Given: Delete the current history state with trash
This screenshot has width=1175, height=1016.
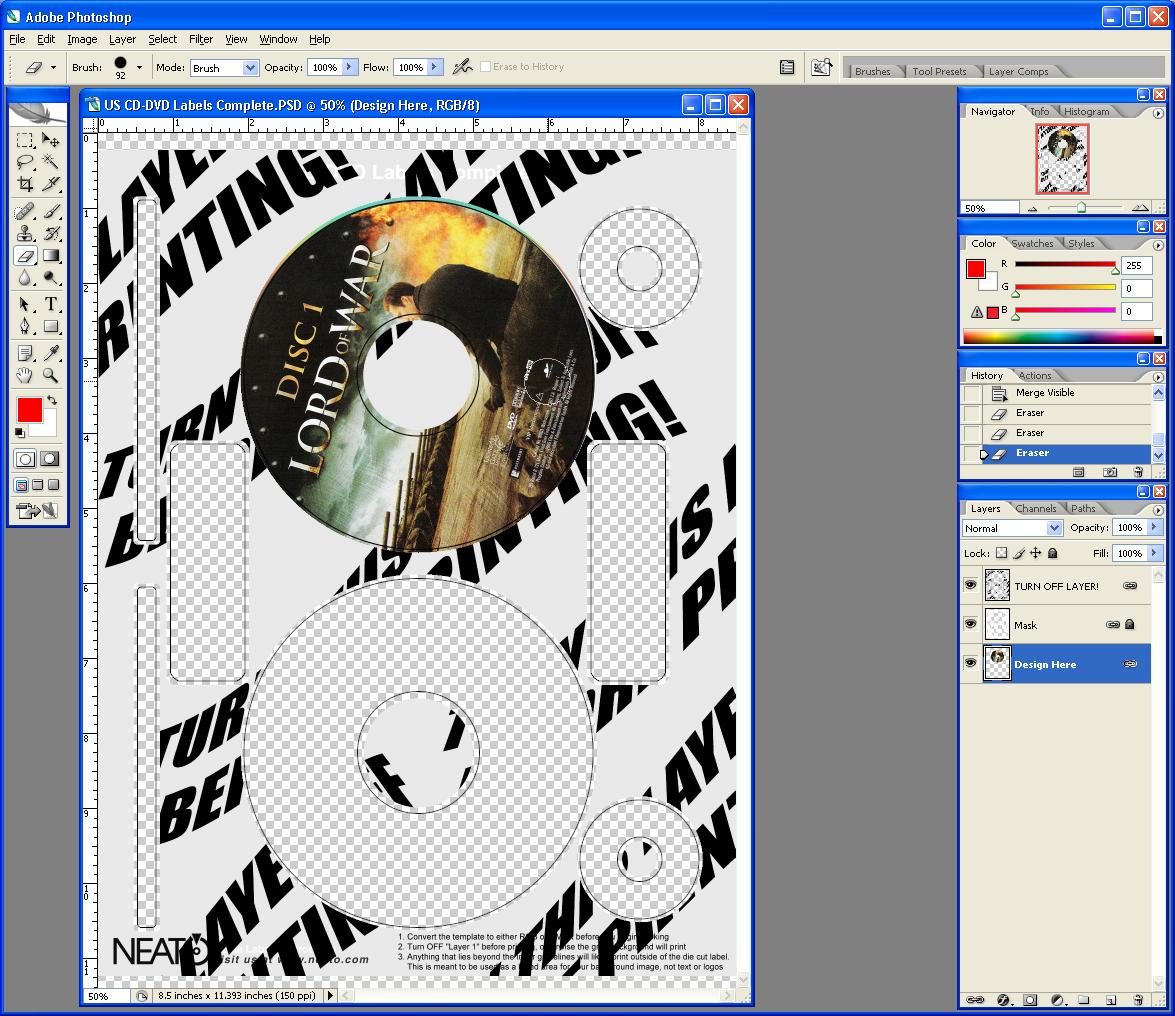Looking at the screenshot, I should 1138,472.
